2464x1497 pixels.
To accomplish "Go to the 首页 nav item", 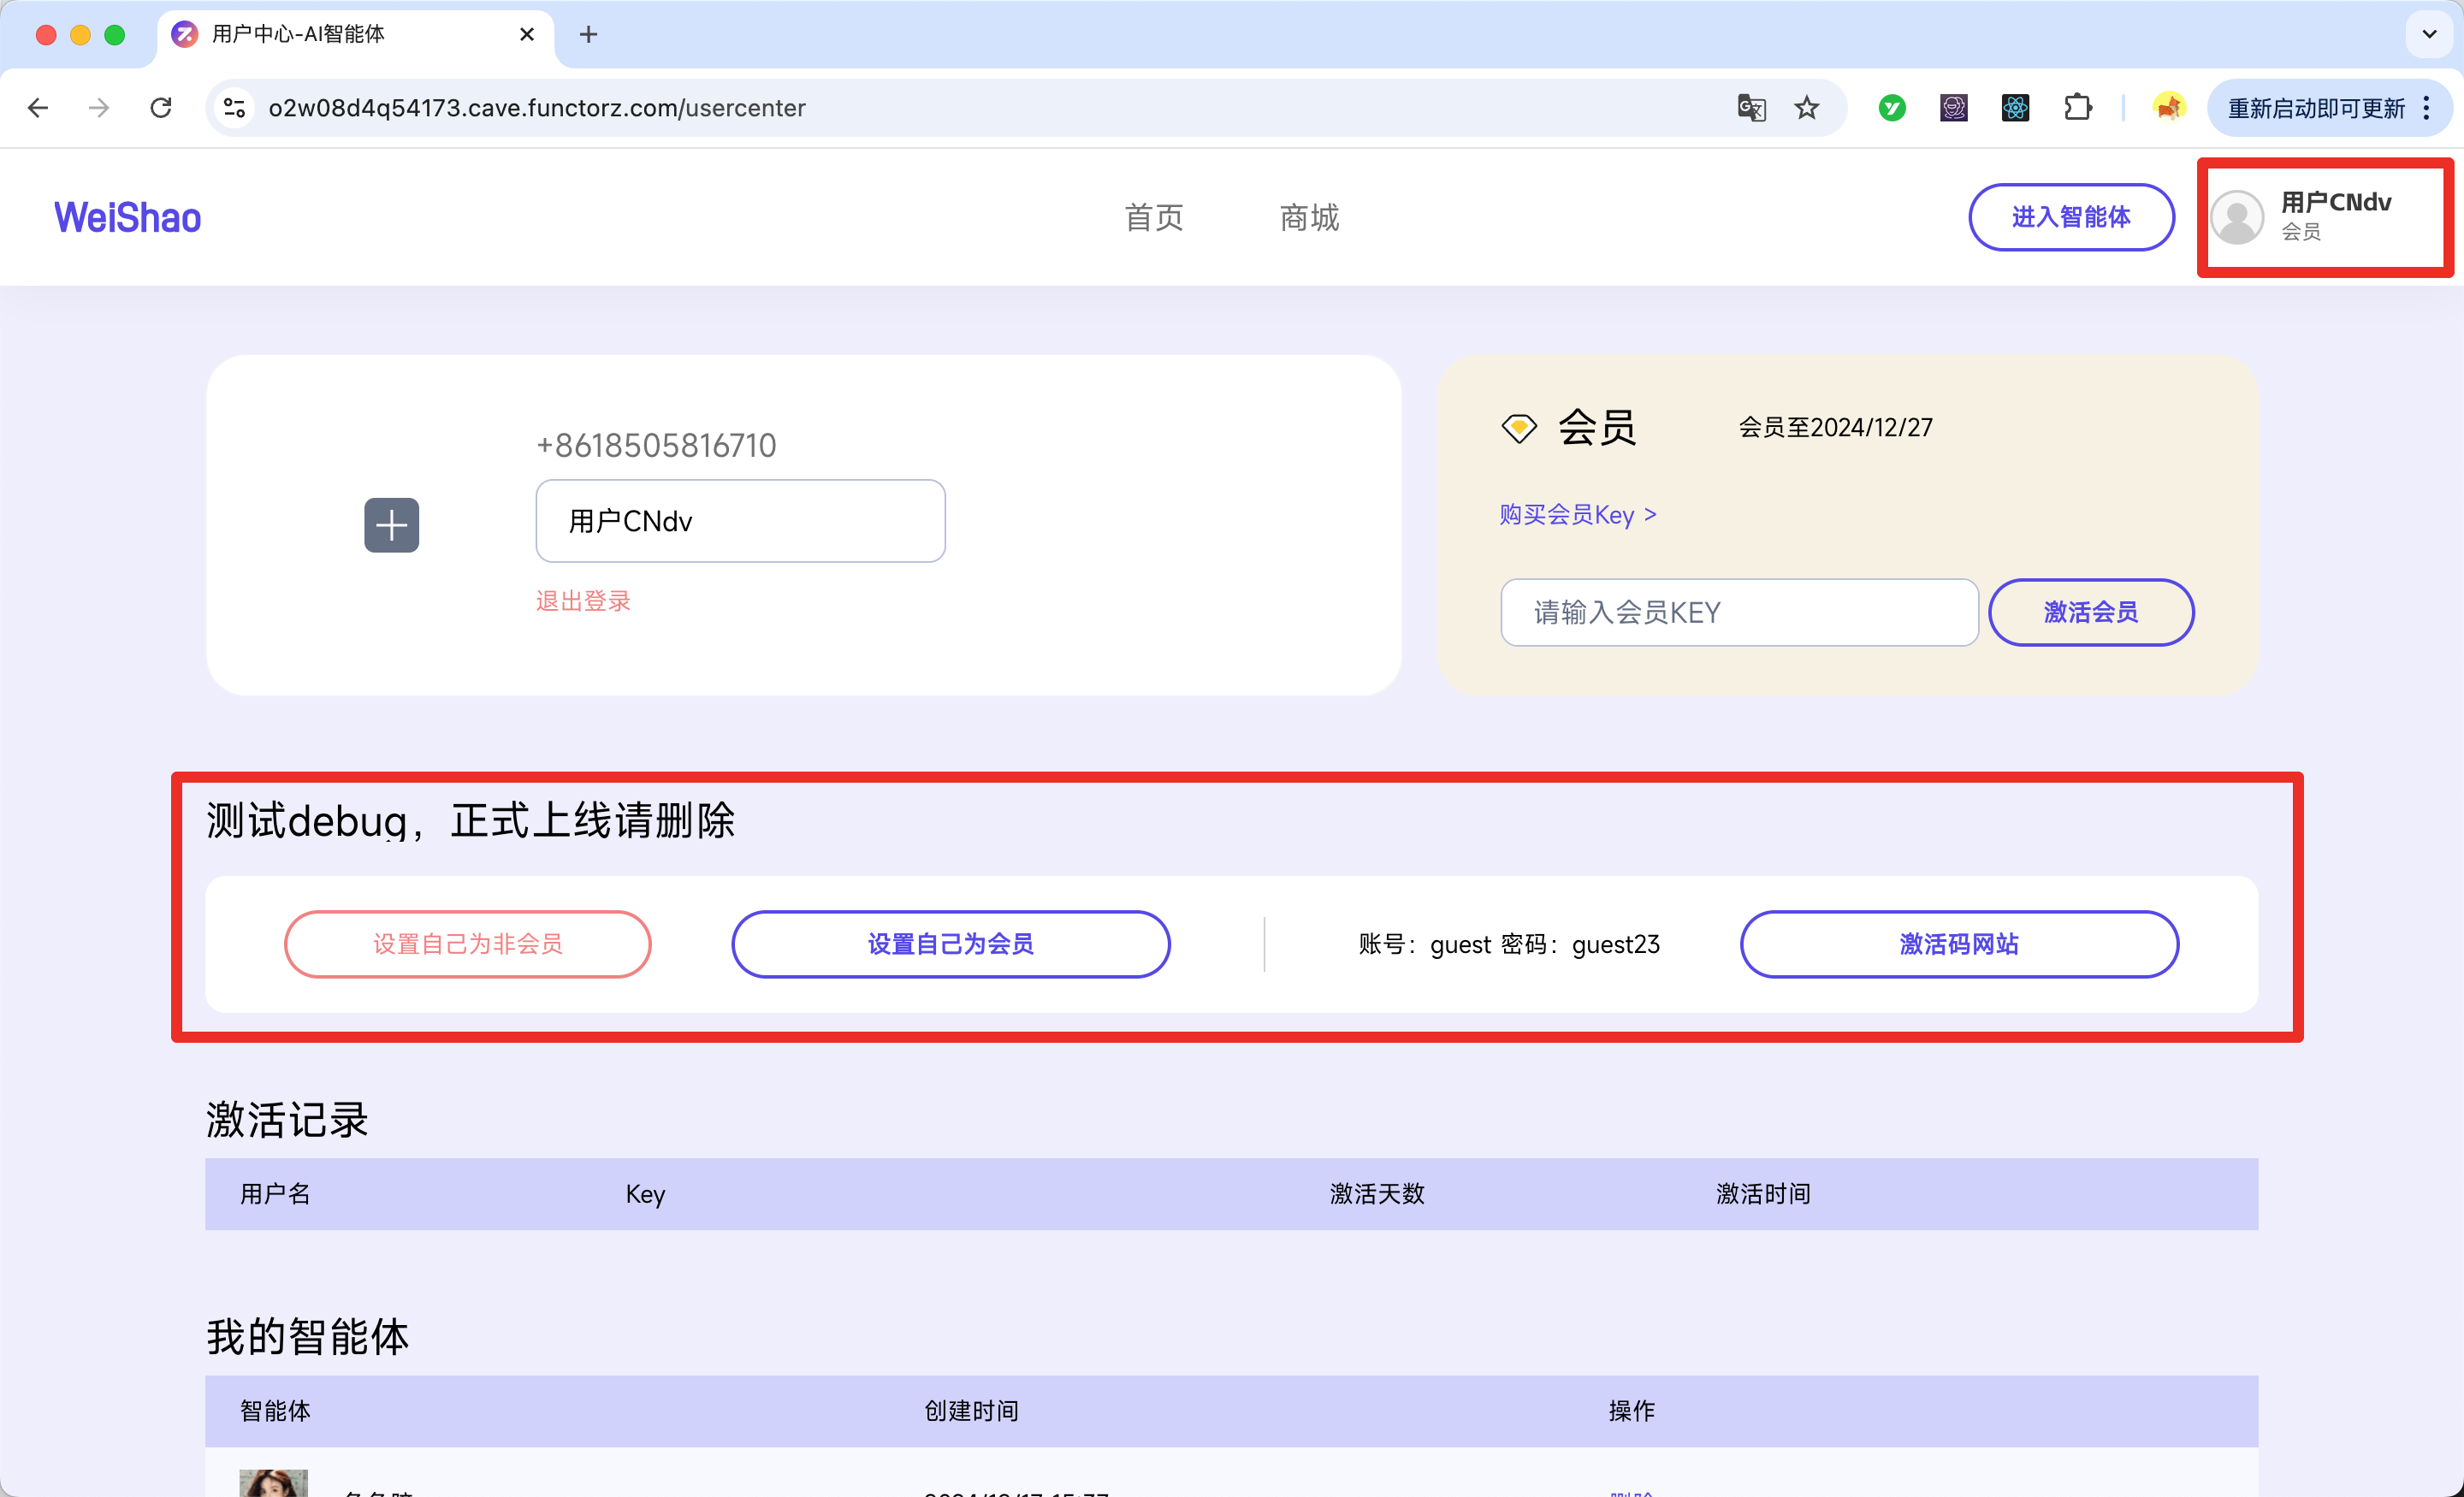I will (x=1153, y=217).
